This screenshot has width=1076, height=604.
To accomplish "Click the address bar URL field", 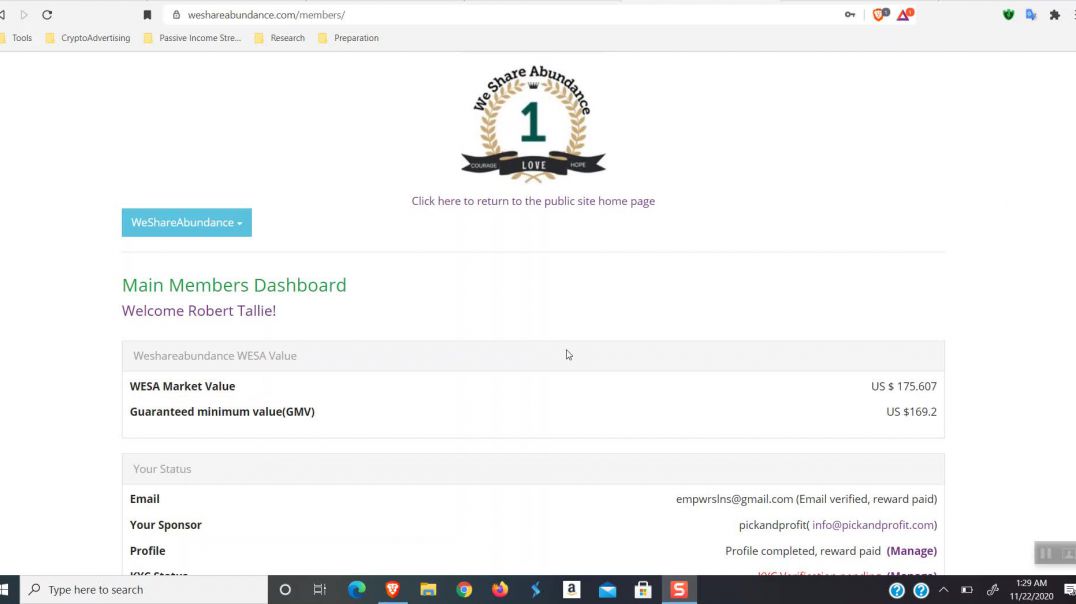I will [506, 14].
